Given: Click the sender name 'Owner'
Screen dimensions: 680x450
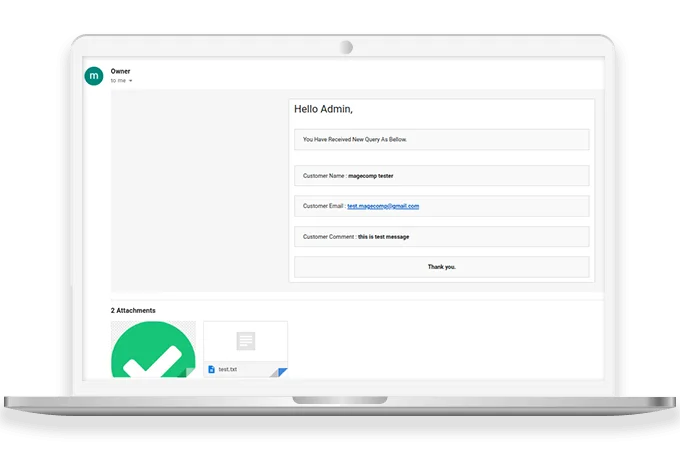Looking at the screenshot, I should click(120, 71).
